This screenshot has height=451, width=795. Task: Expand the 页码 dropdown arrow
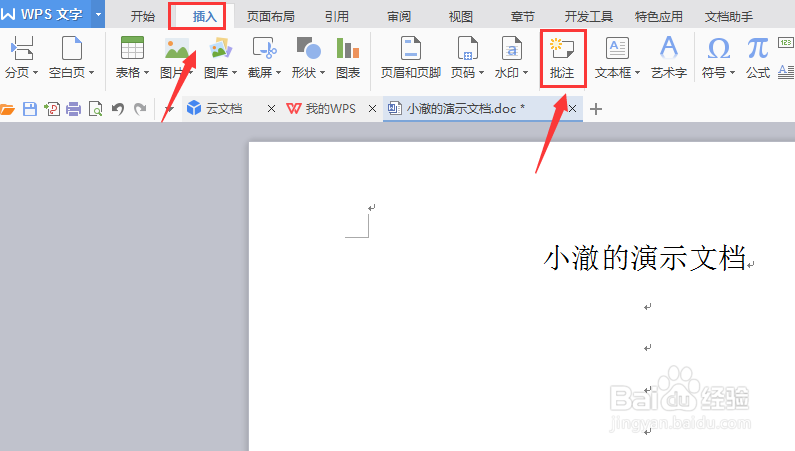[x=481, y=72]
